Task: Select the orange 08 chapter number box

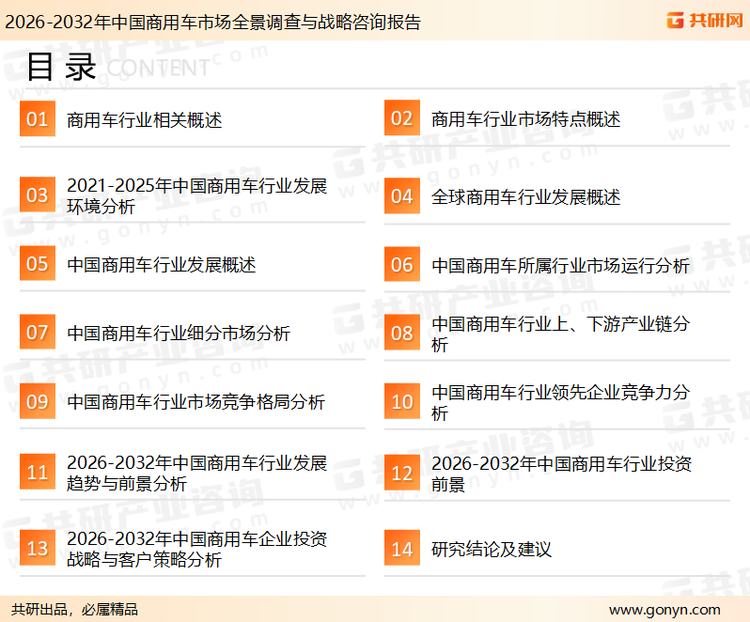Action: coord(402,333)
